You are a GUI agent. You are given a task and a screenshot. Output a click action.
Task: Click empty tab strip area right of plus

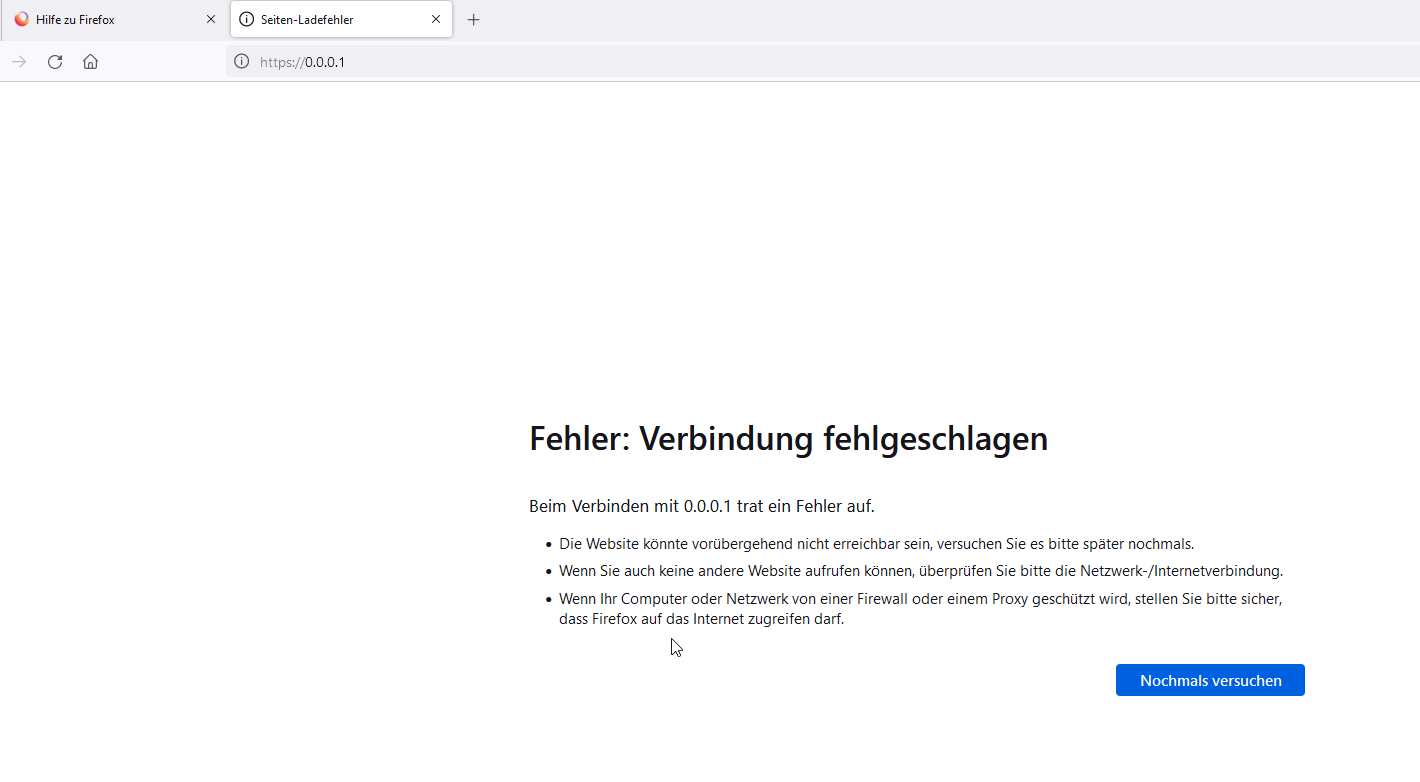(900, 20)
